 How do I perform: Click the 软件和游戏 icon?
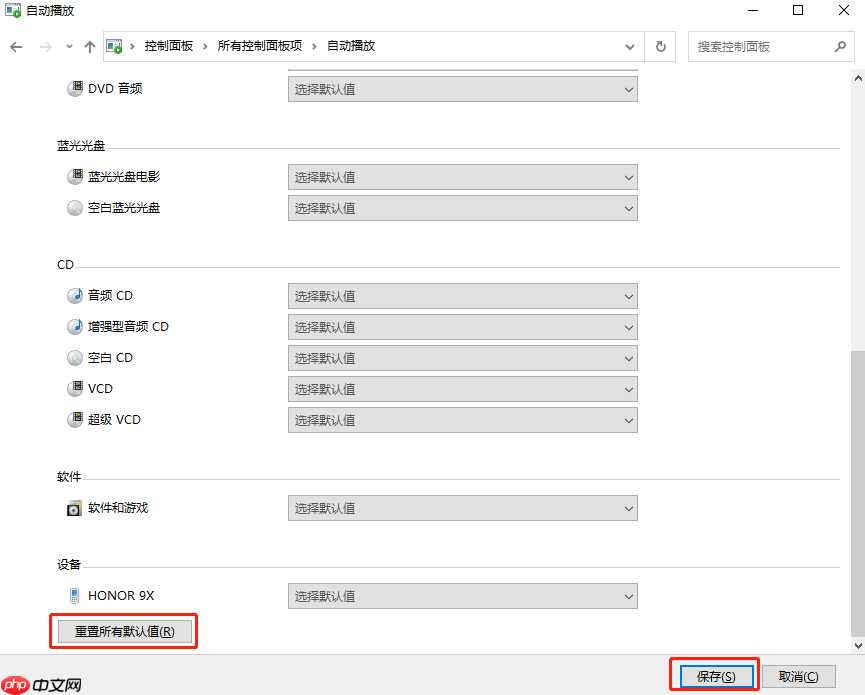pos(75,508)
